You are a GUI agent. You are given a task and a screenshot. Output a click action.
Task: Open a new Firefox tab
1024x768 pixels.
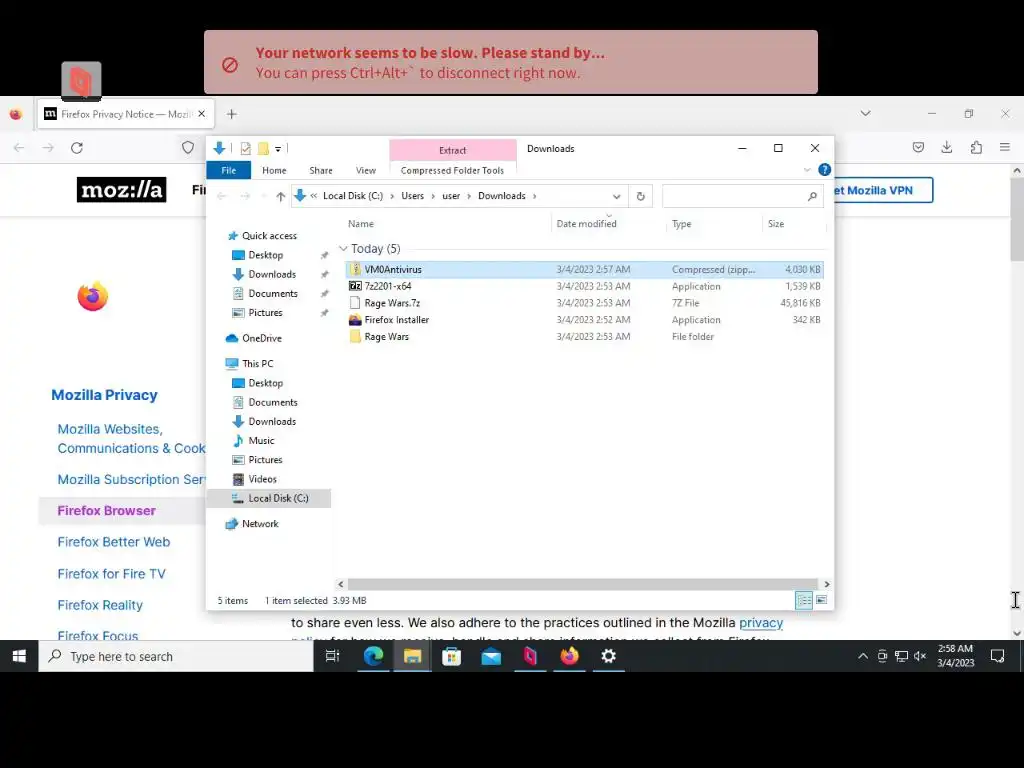231,114
